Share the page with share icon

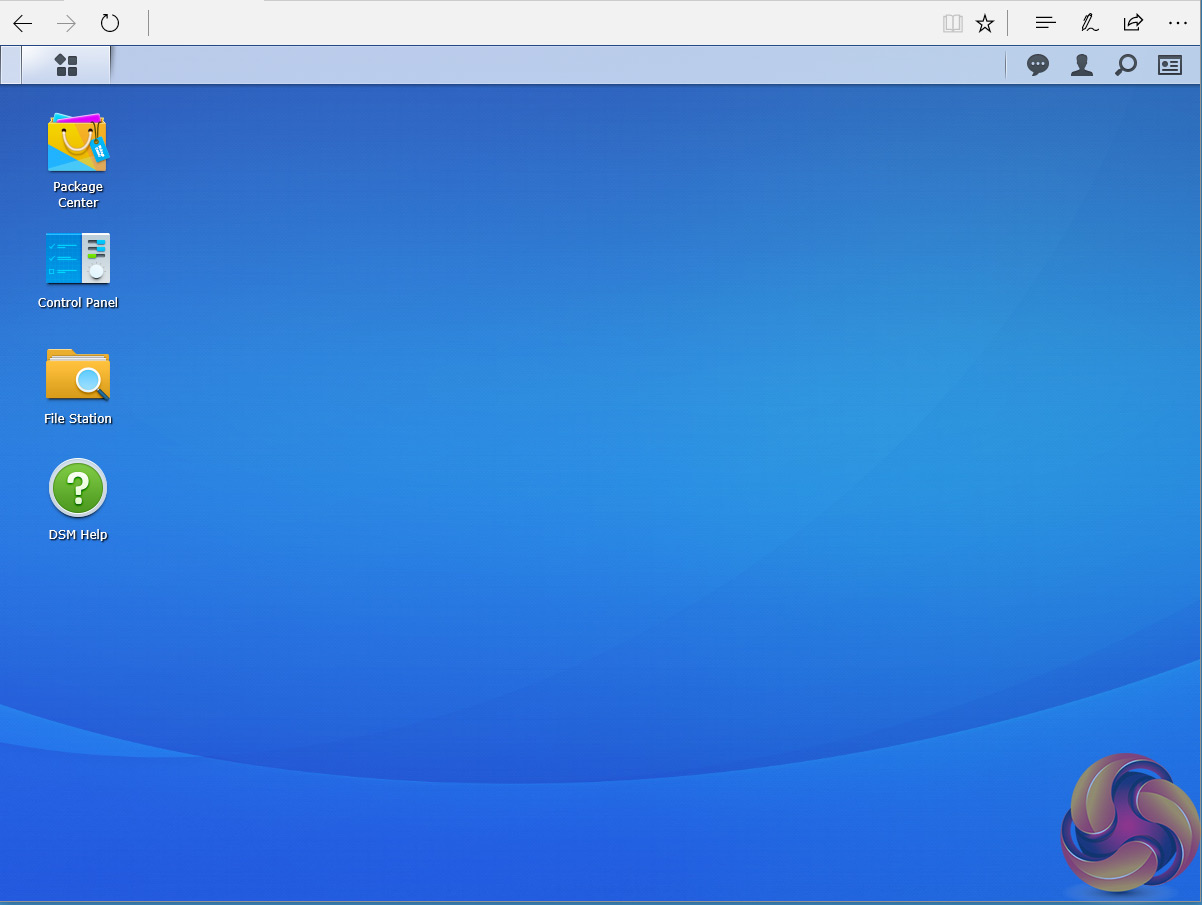coord(1133,23)
